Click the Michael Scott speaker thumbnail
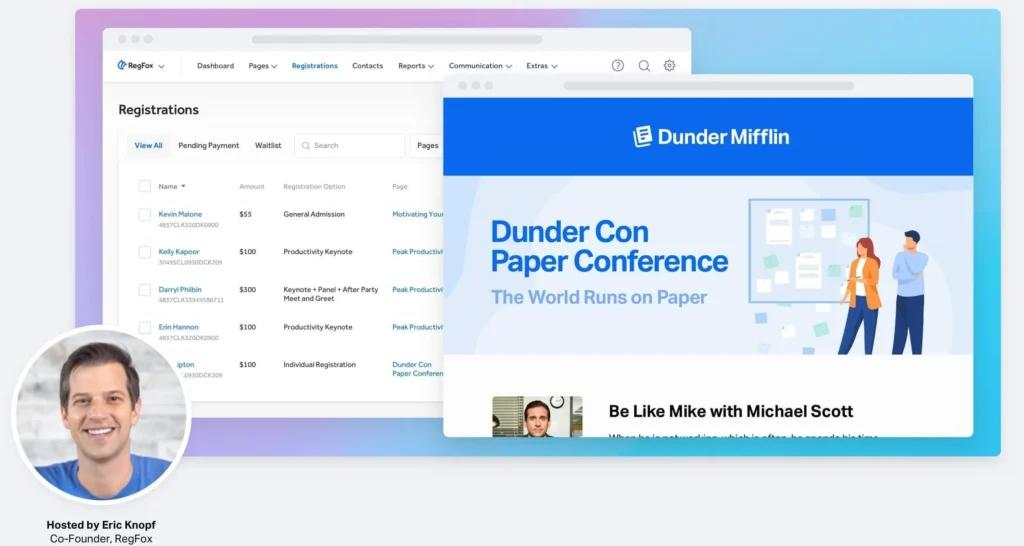Image resolution: width=1024 pixels, height=546 pixels. tap(537, 416)
